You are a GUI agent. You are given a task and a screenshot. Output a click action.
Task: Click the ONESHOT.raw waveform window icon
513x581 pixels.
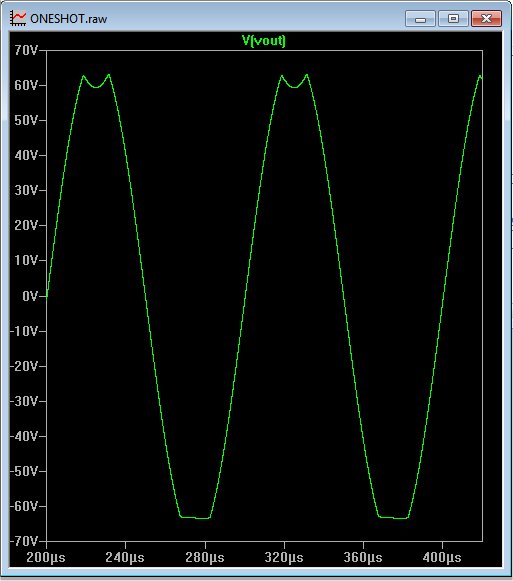point(18,18)
